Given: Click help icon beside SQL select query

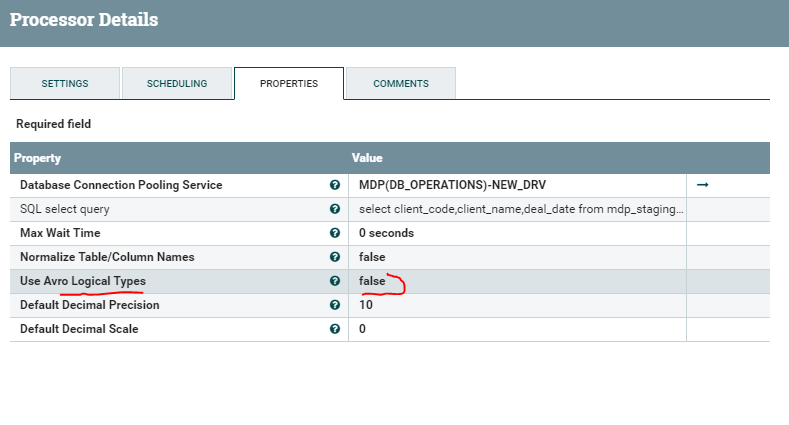Looking at the screenshot, I should point(335,209).
